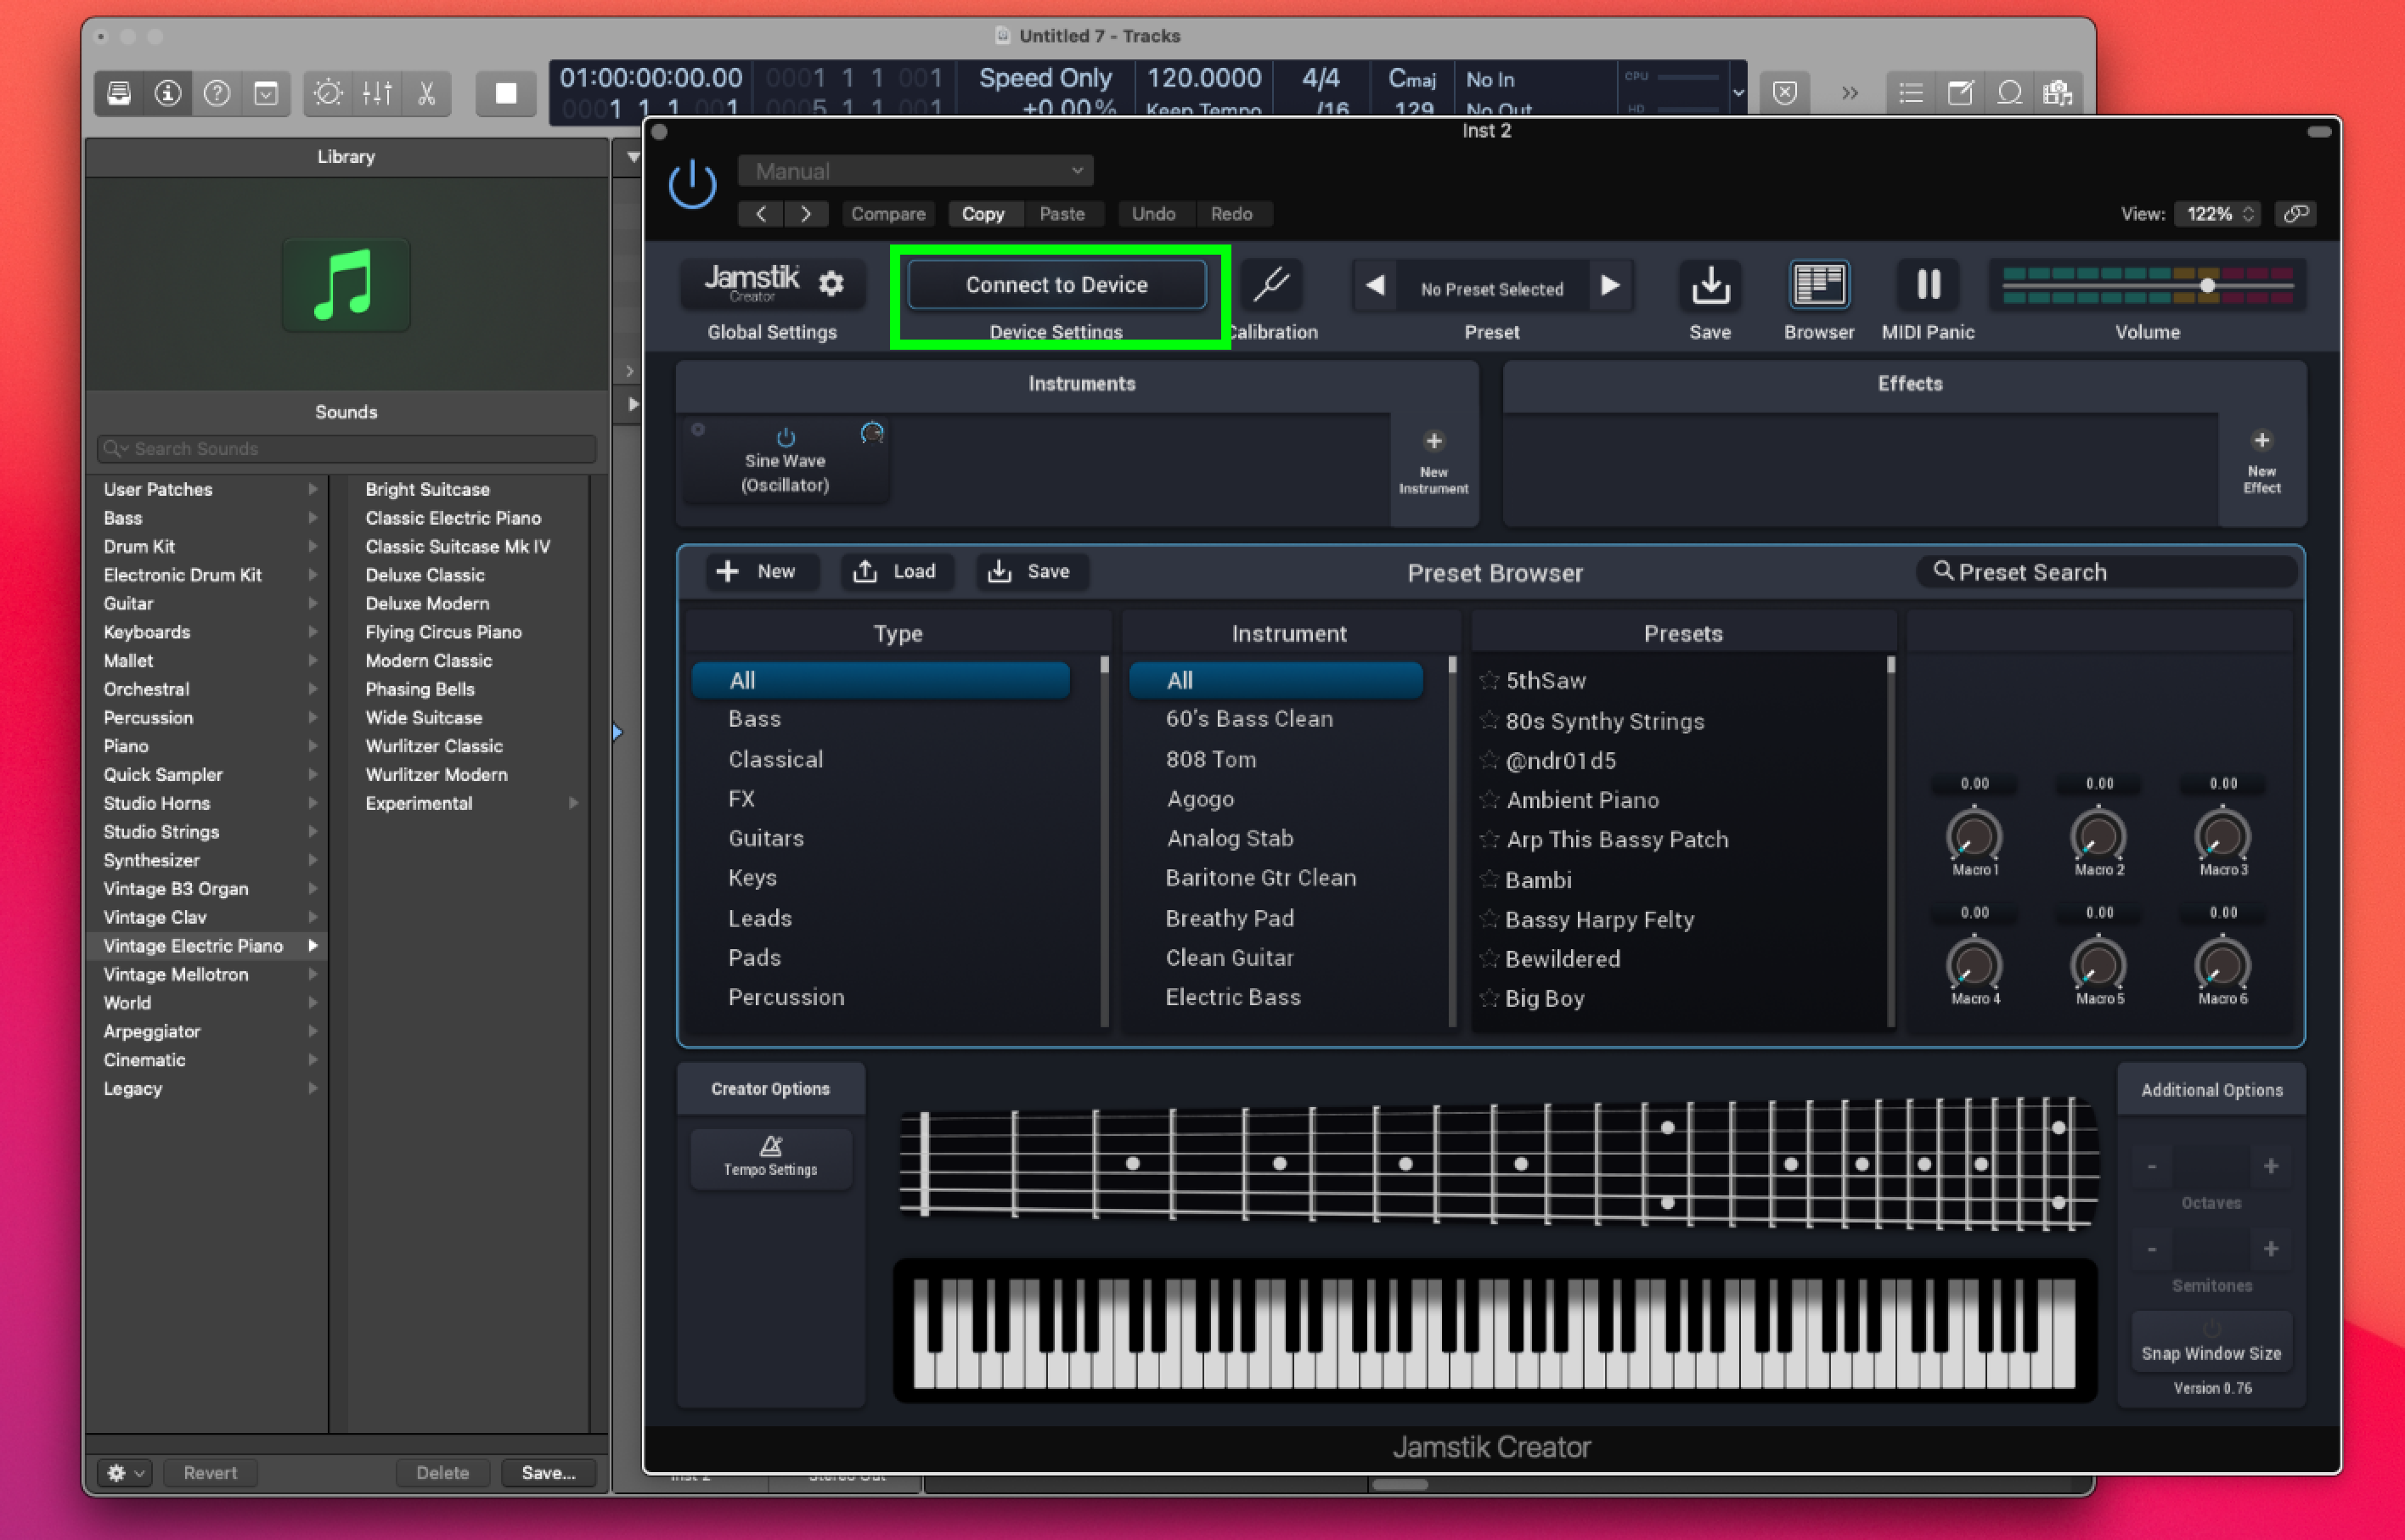2405x1540 pixels.
Task: Click the previous setting chevron button
Action: 761,214
